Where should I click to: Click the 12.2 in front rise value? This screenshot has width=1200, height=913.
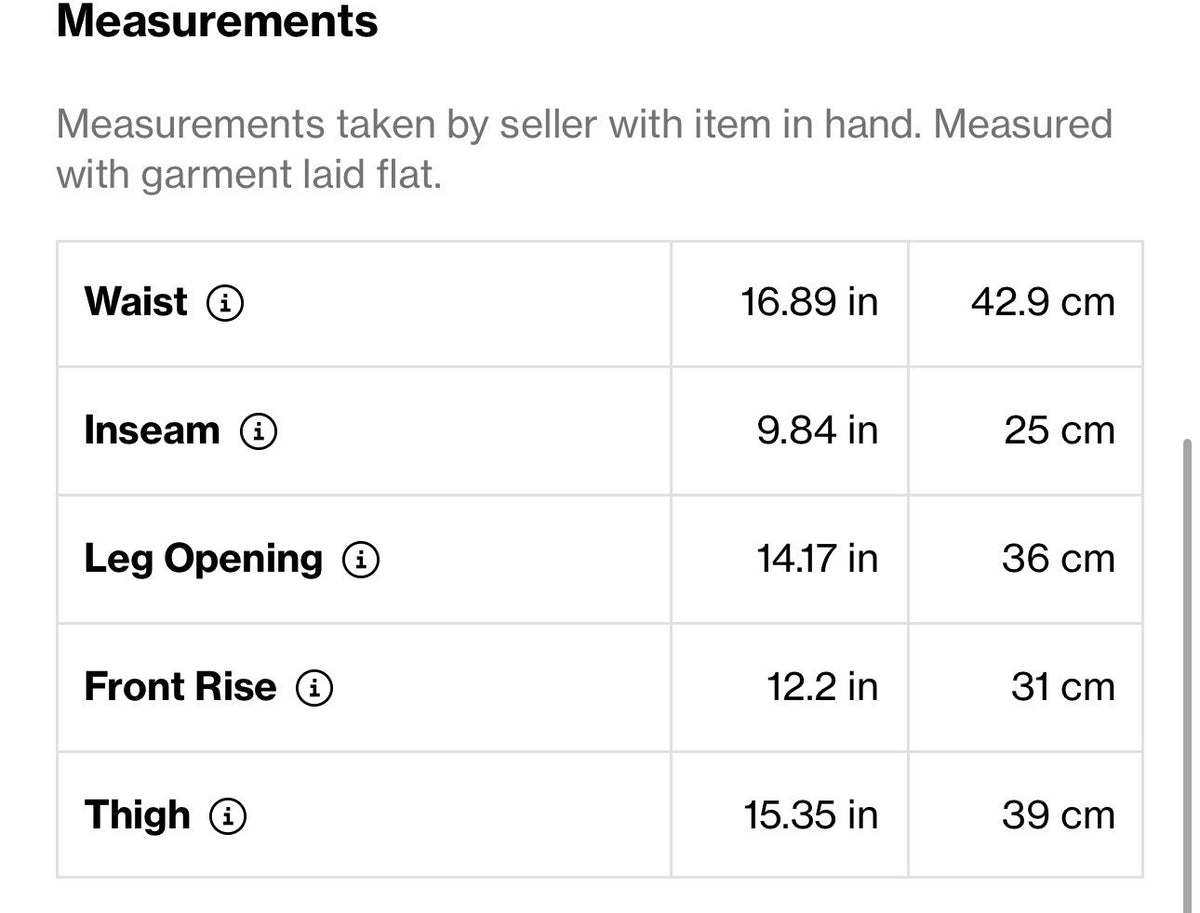(823, 687)
